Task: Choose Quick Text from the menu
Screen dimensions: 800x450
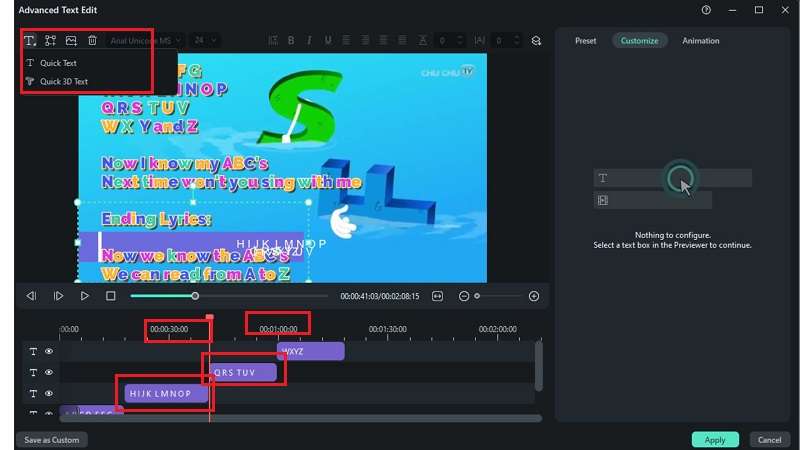Action: (x=58, y=63)
